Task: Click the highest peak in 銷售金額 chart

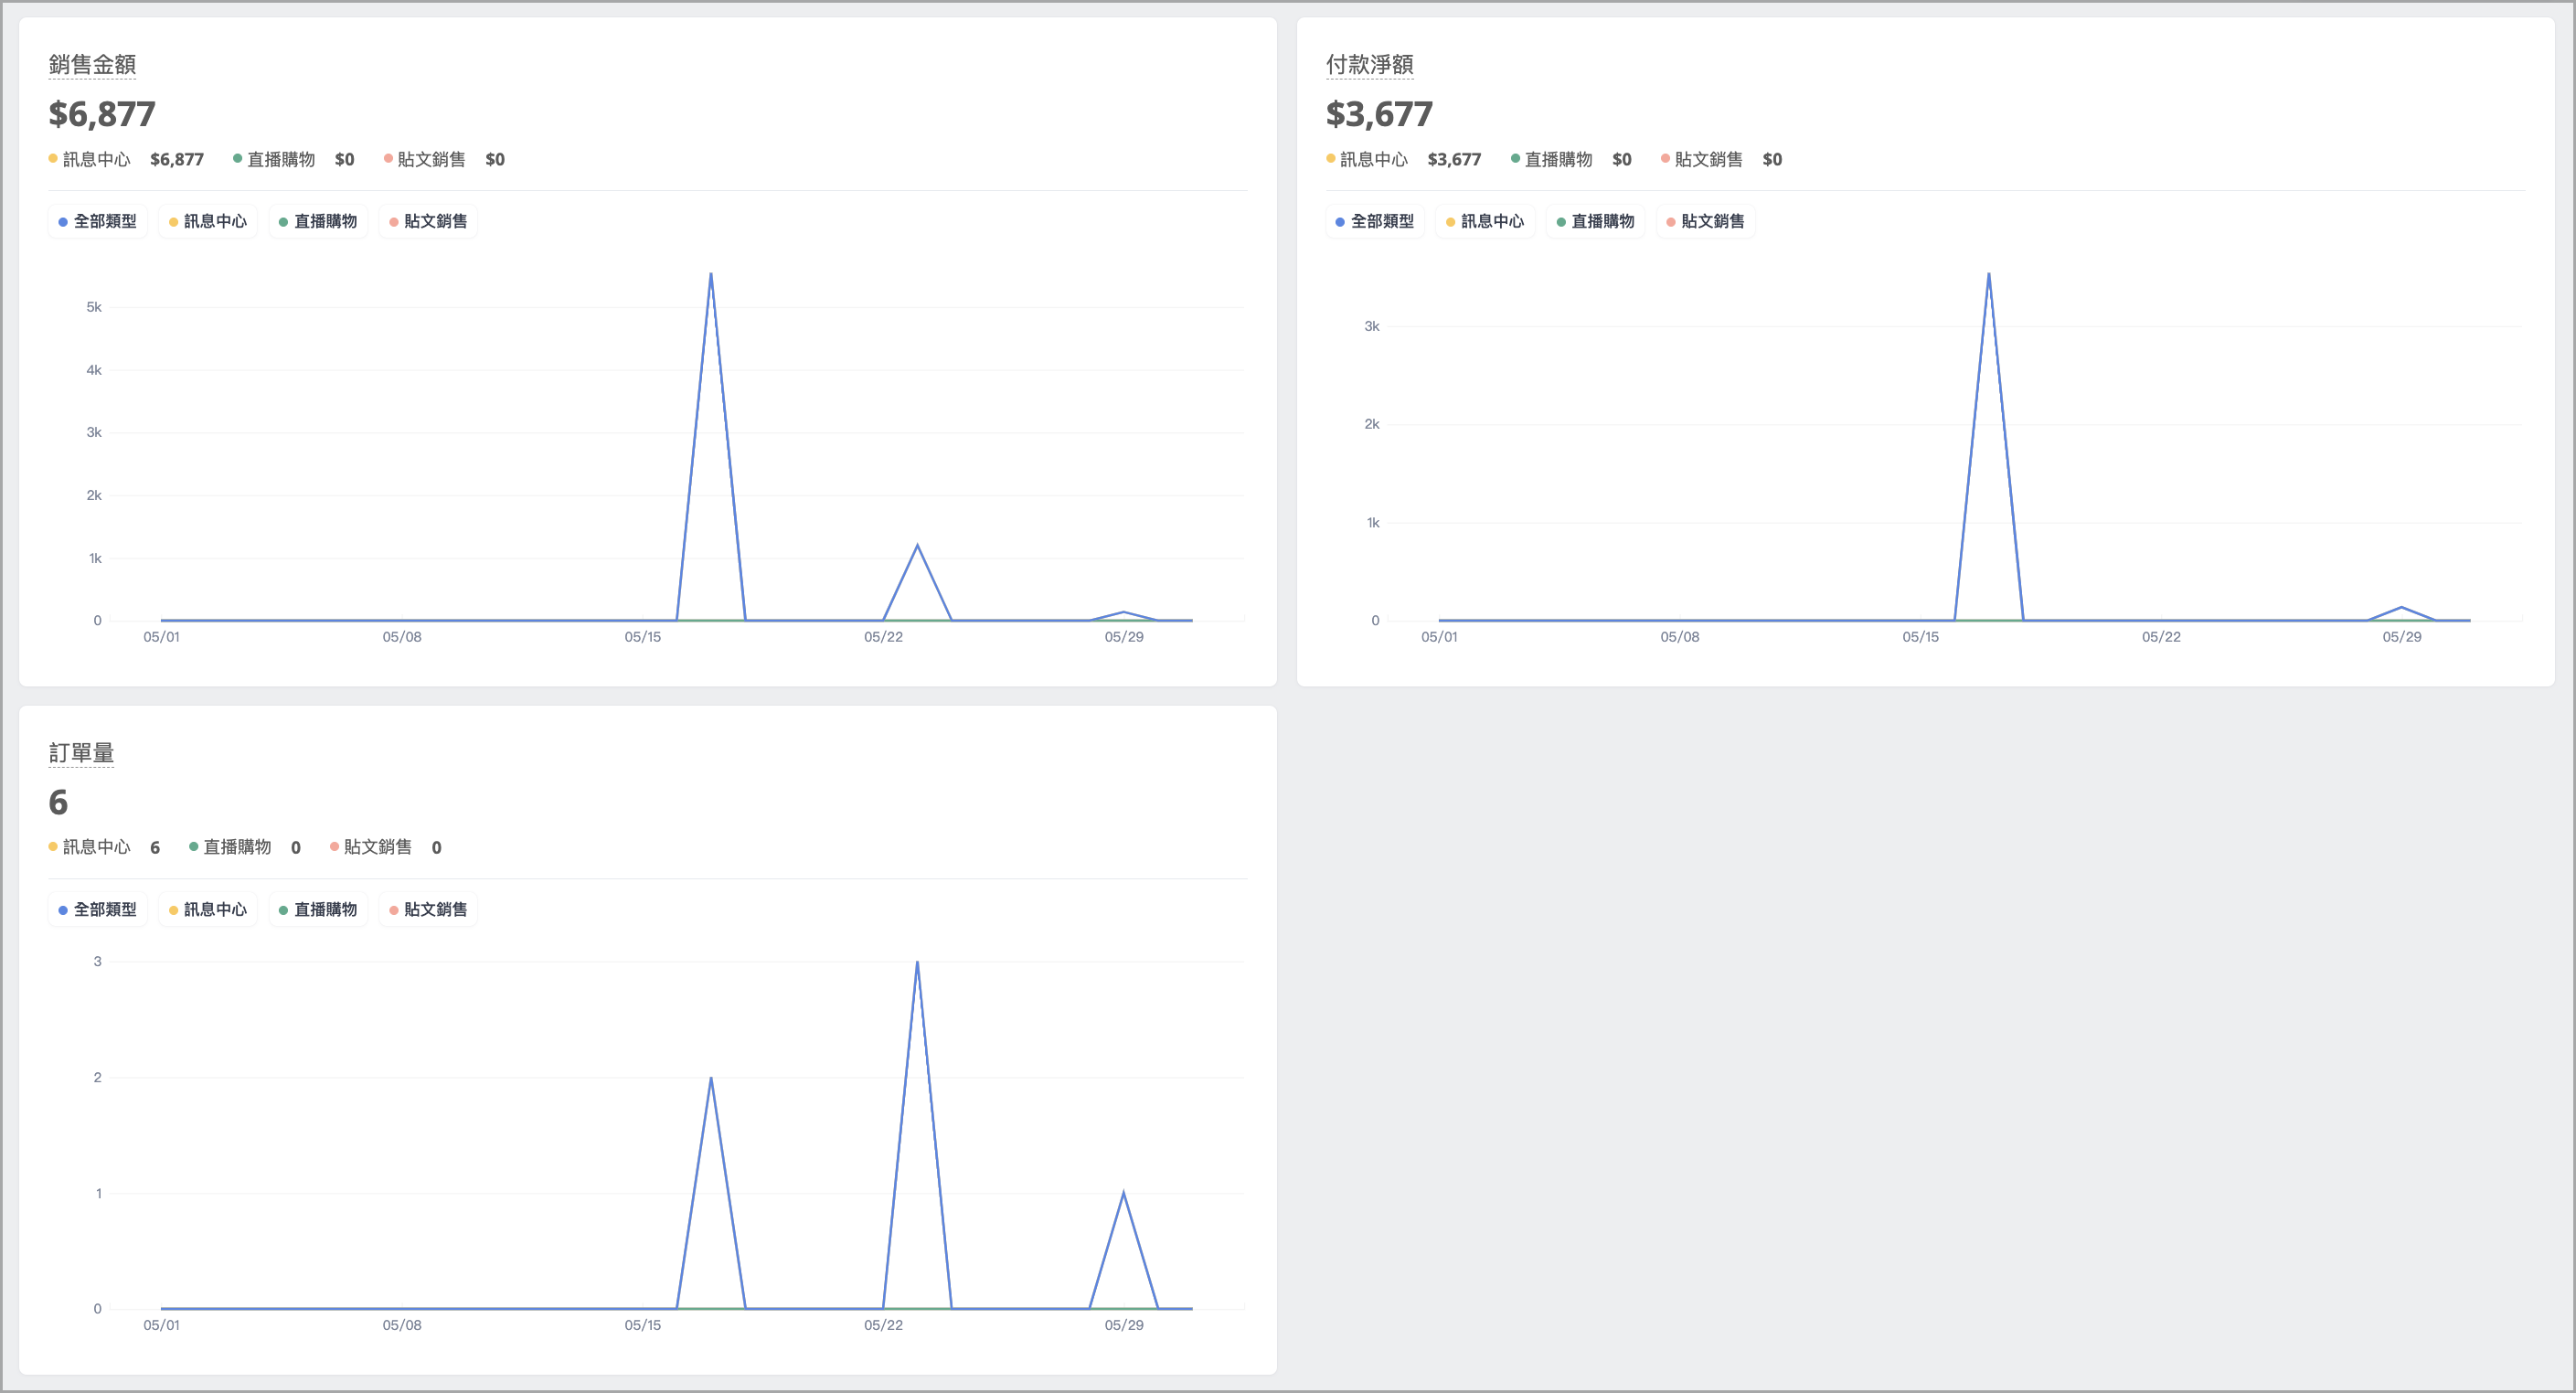Action: (x=711, y=274)
